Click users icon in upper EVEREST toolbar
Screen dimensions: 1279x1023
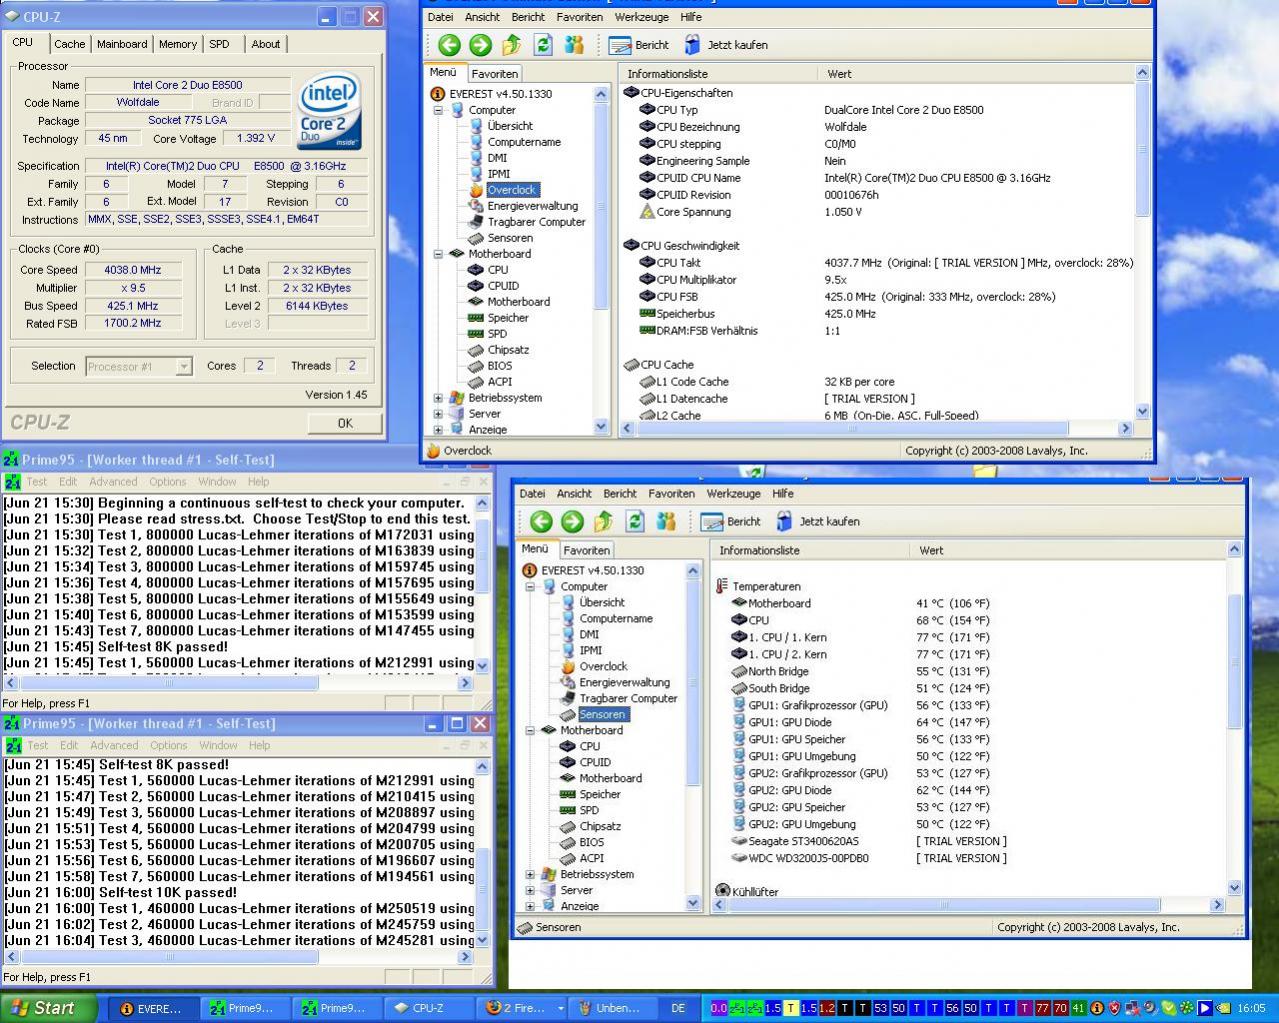(x=574, y=45)
